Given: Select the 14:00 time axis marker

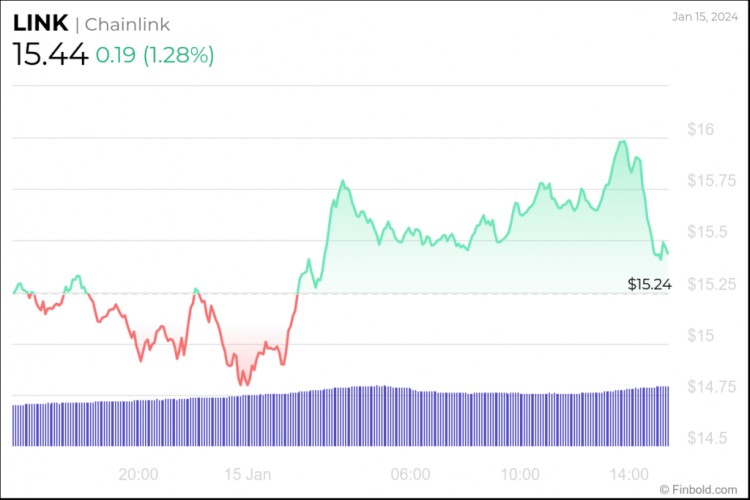Looking at the screenshot, I should 632,473.
